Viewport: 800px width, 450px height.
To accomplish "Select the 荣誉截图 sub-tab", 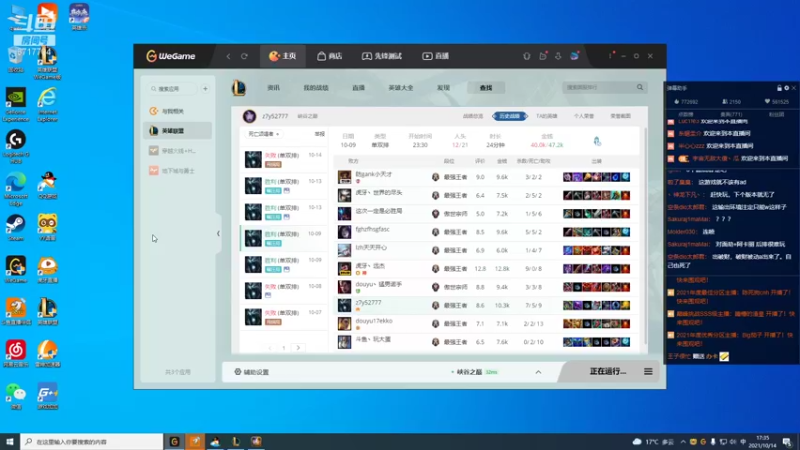I will tap(620, 116).
